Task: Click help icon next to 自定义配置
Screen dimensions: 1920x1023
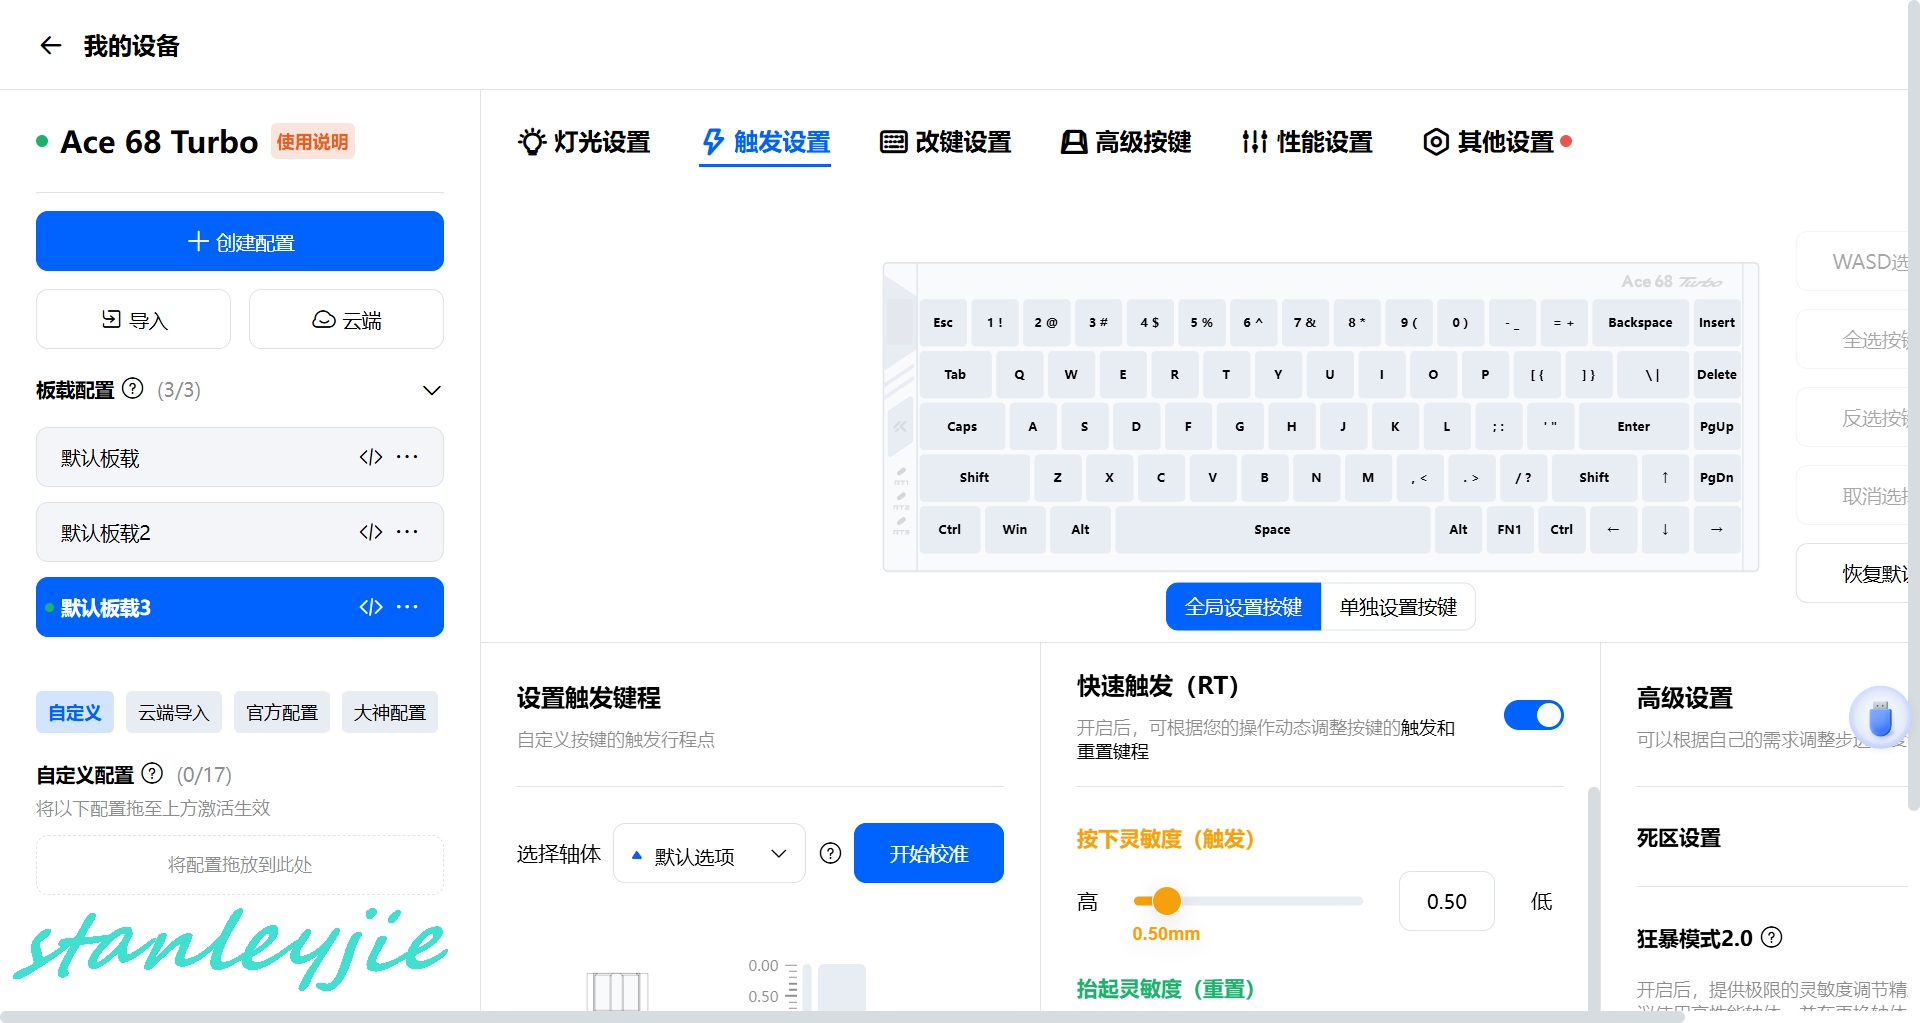Action: pos(152,774)
